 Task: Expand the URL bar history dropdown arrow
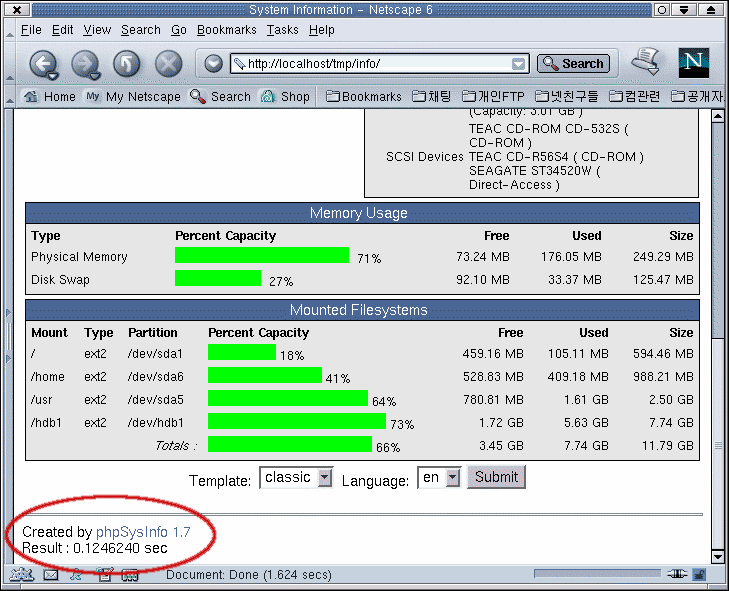click(x=518, y=64)
